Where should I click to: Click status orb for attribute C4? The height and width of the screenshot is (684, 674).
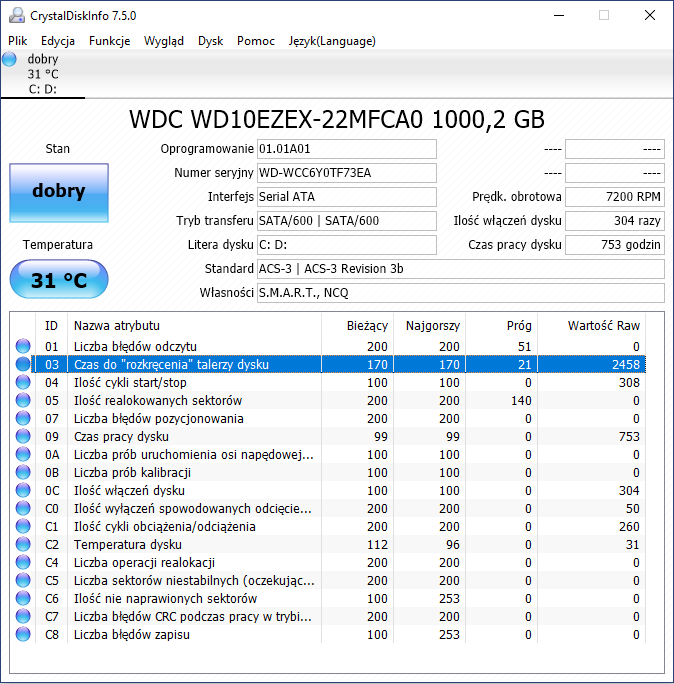[x=23, y=562]
